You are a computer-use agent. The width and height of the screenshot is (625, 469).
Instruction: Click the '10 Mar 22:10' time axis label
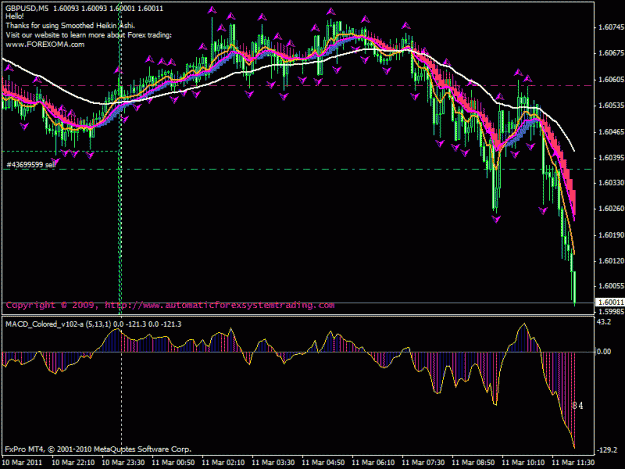tap(73, 463)
